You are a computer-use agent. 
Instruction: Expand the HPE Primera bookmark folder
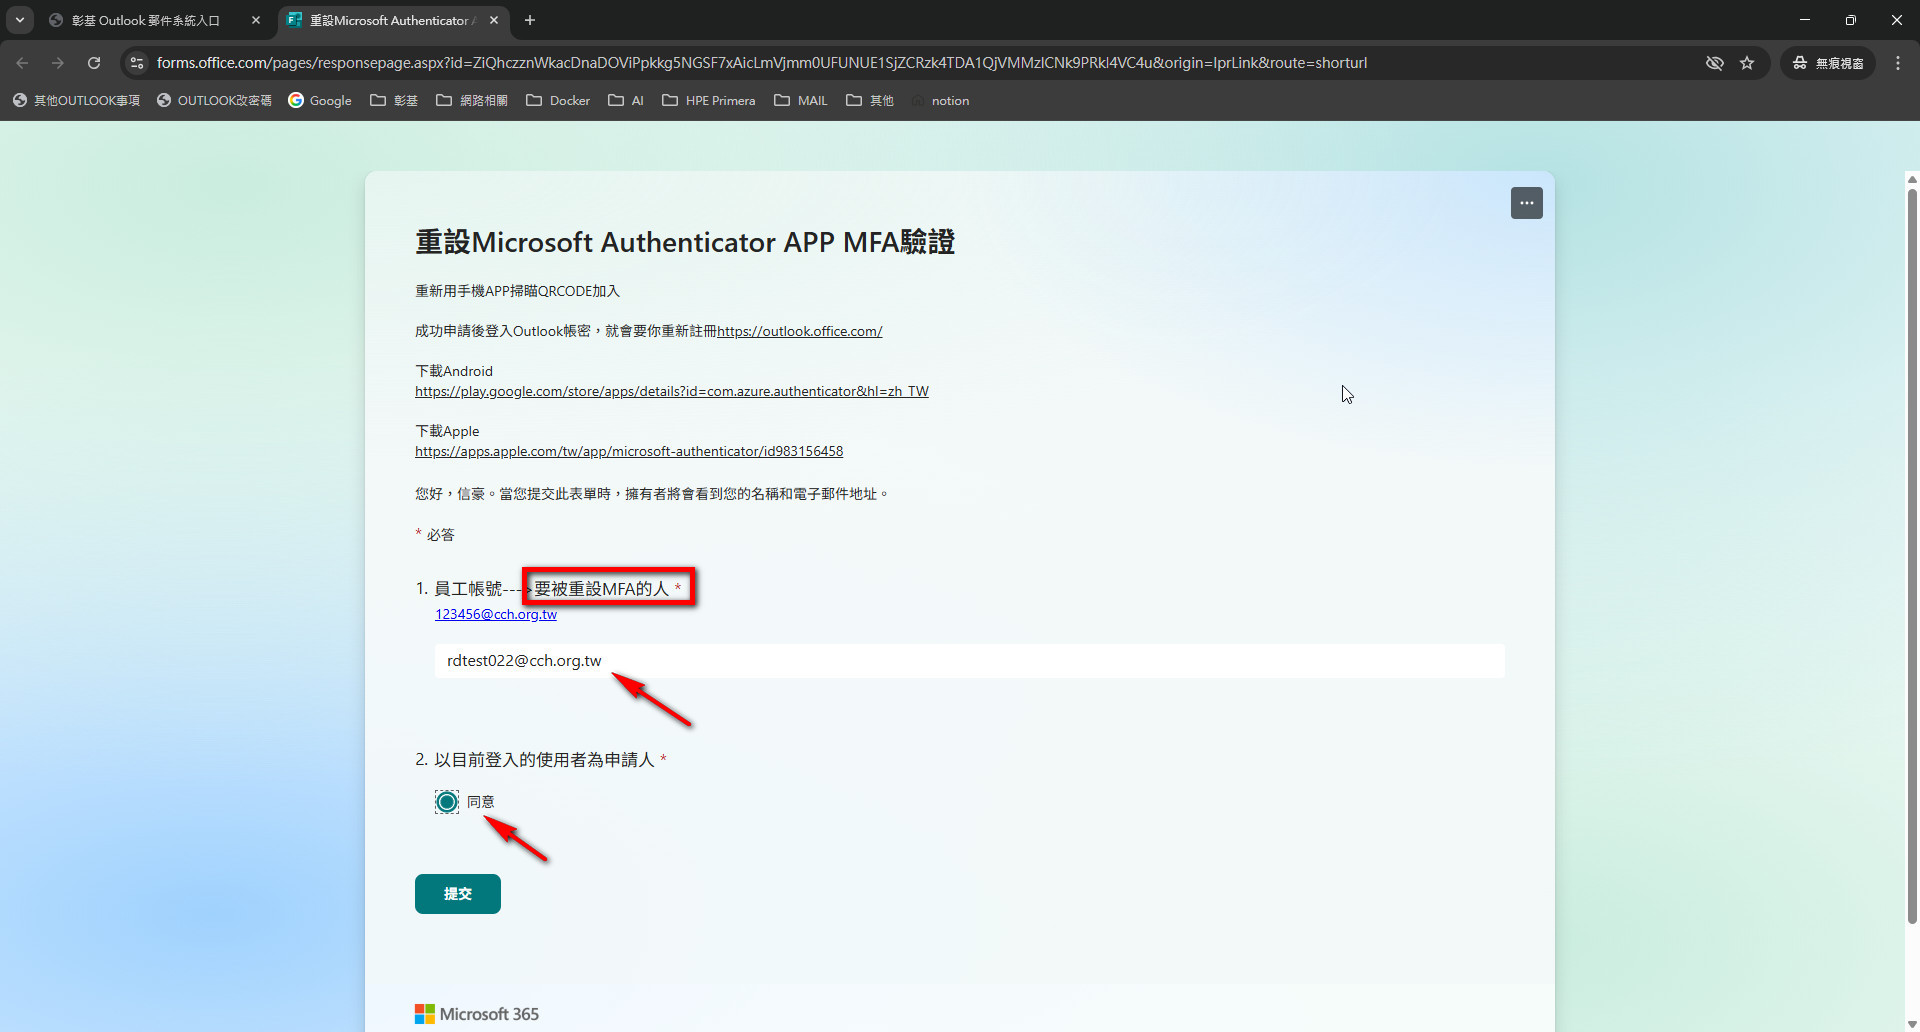pos(708,101)
